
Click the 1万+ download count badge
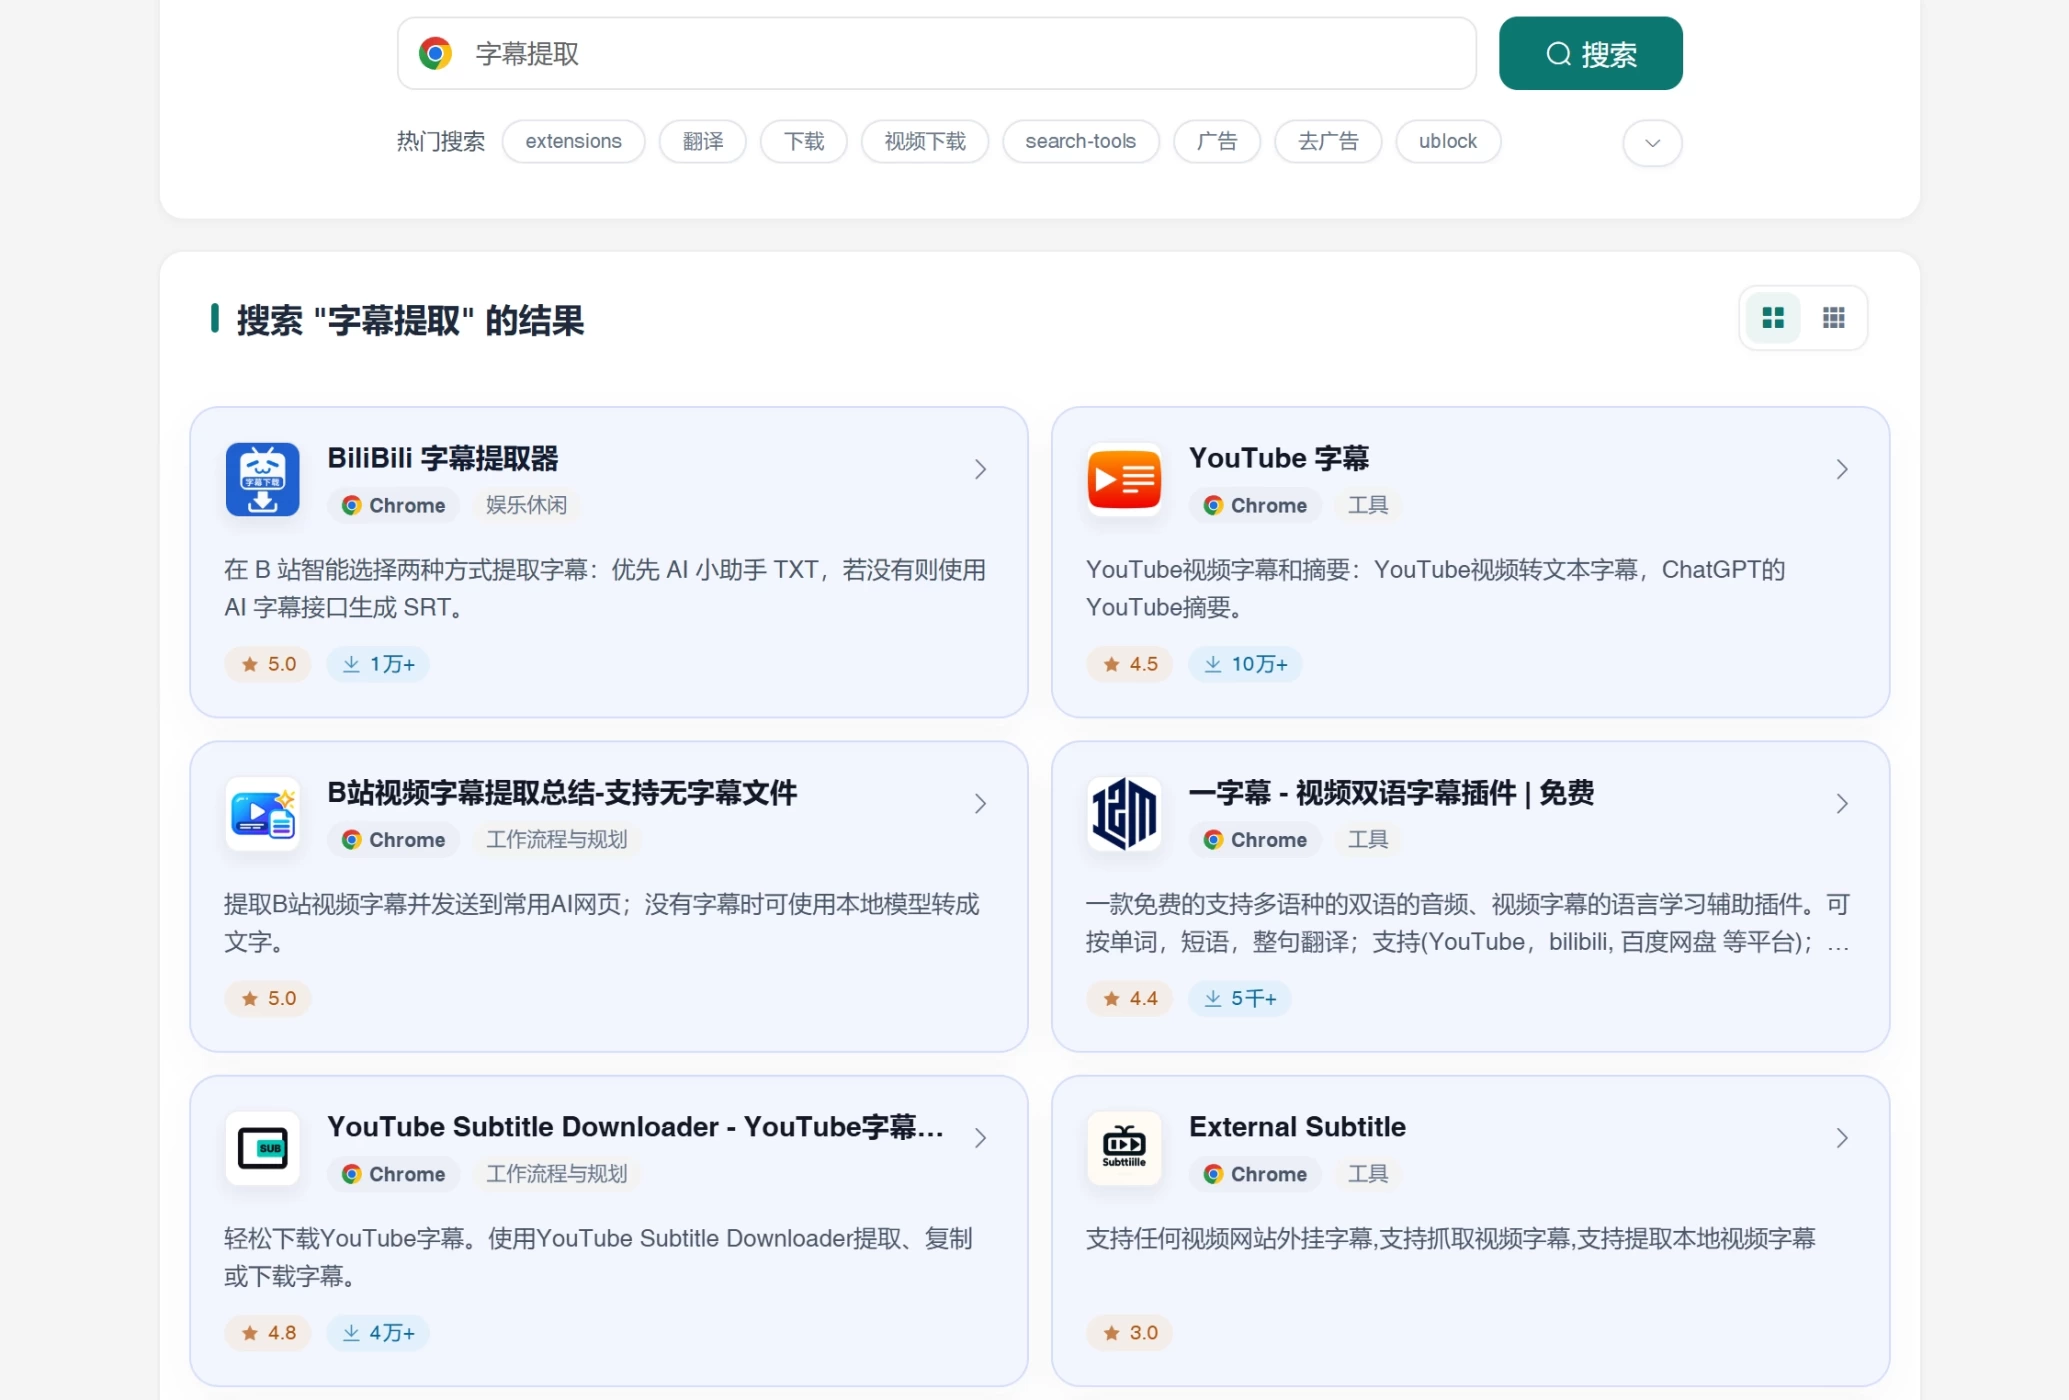(378, 664)
